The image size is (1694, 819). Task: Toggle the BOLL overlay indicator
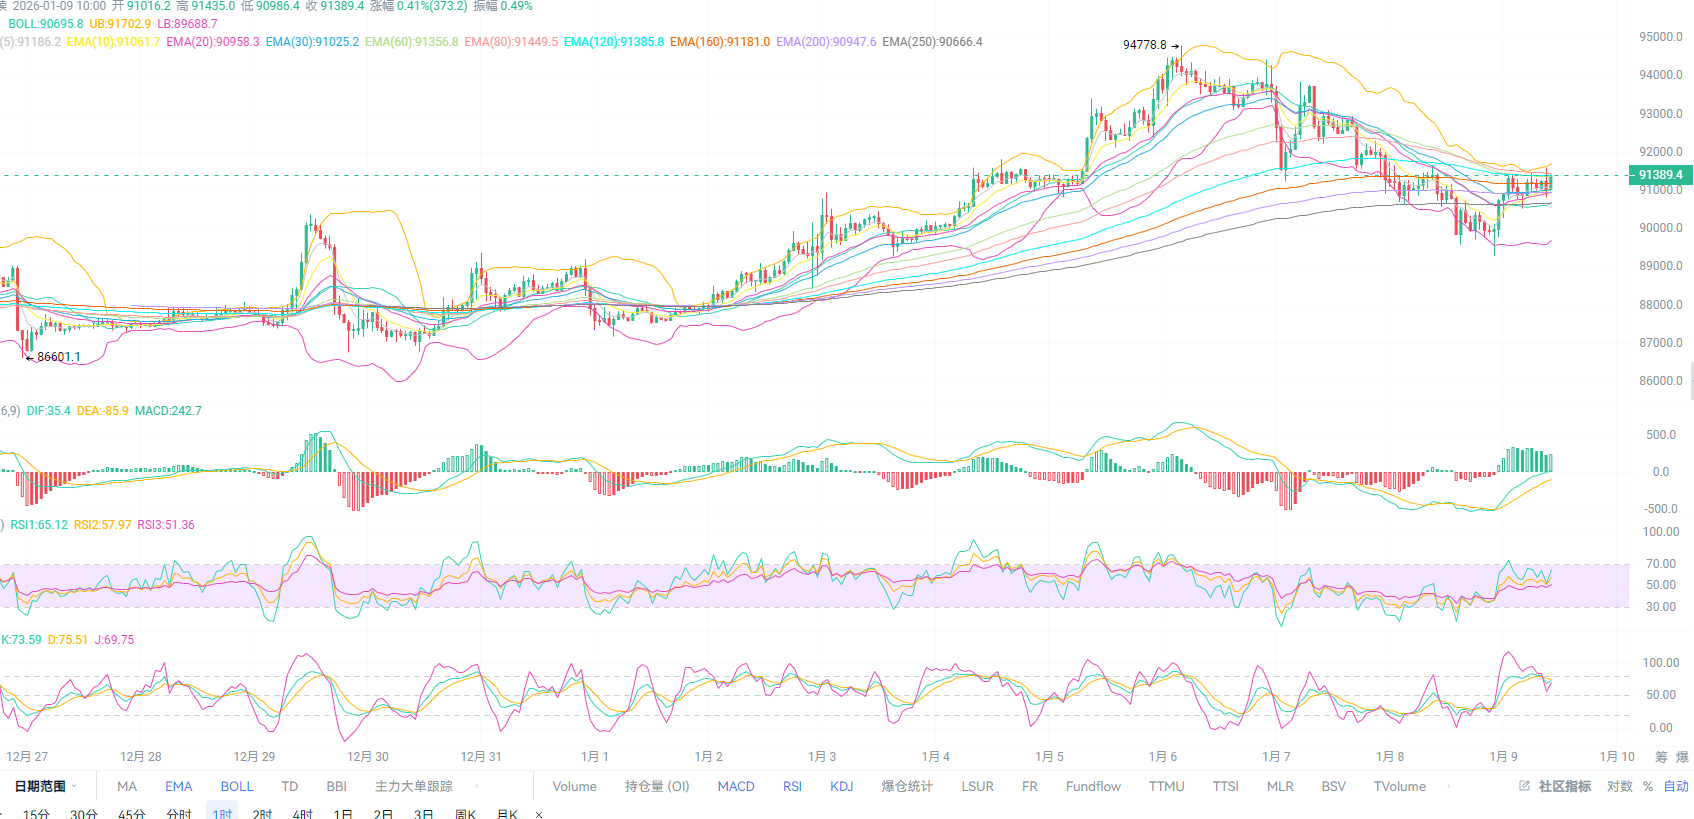point(237,786)
